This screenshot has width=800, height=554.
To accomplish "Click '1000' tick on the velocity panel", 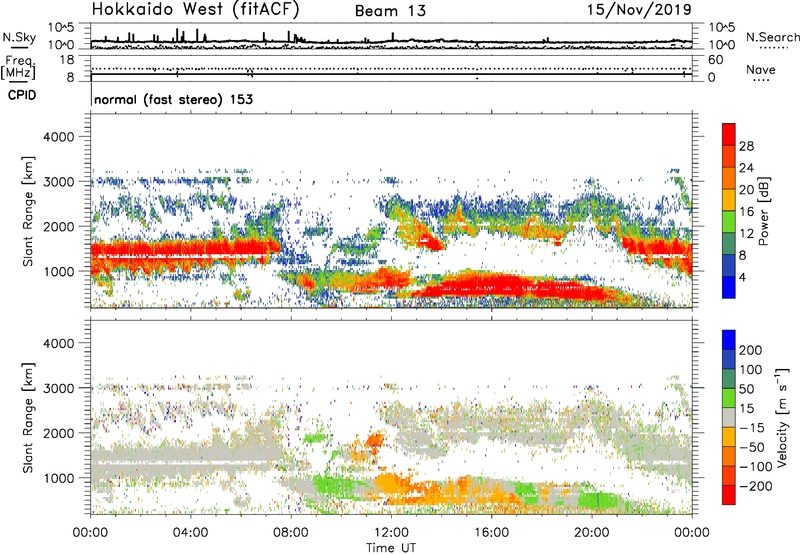I will (x=58, y=478).
